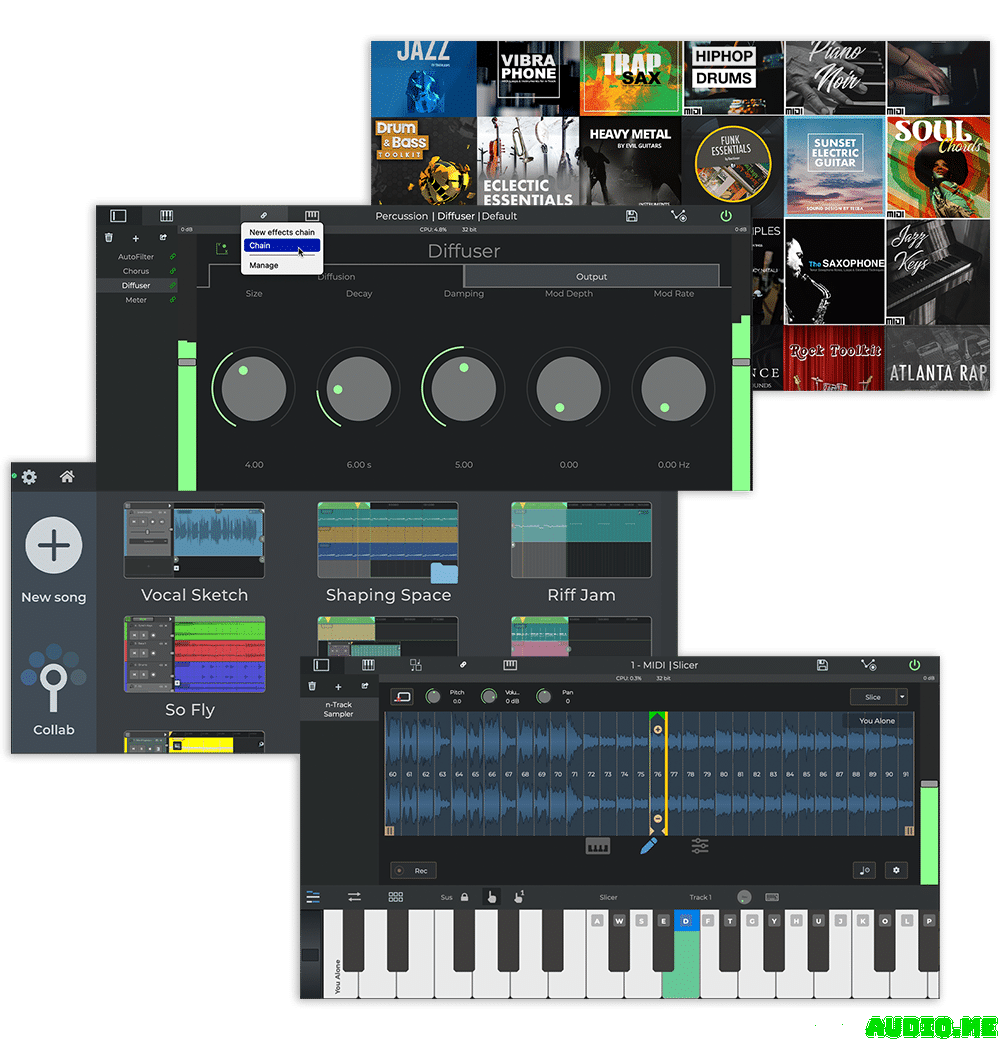Open the Vocal Sketch song thumbnail

pos(194,539)
